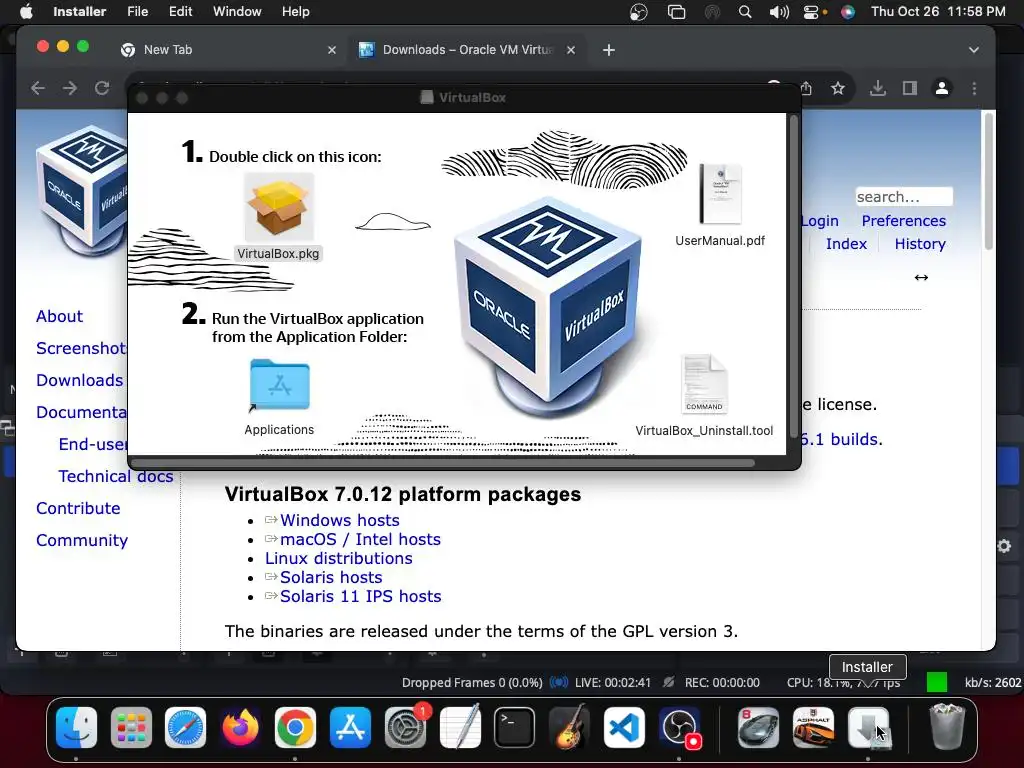
Task: Select the VirtualBox_Uninstall.tool file icon
Action: (x=704, y=383)
